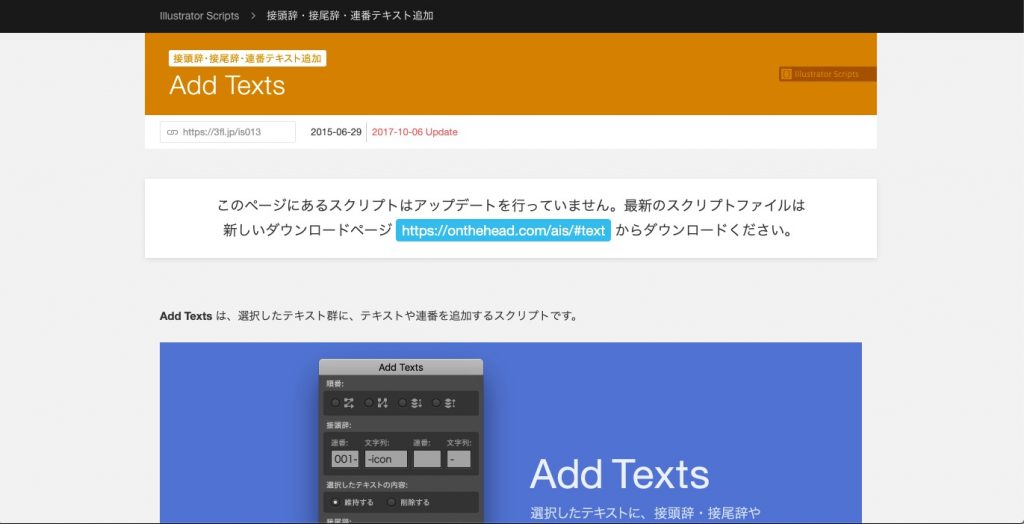1024x524 pixels.
Task: Open the https://onthehead.com/ais/#text download link
Action: click(504, 231)
